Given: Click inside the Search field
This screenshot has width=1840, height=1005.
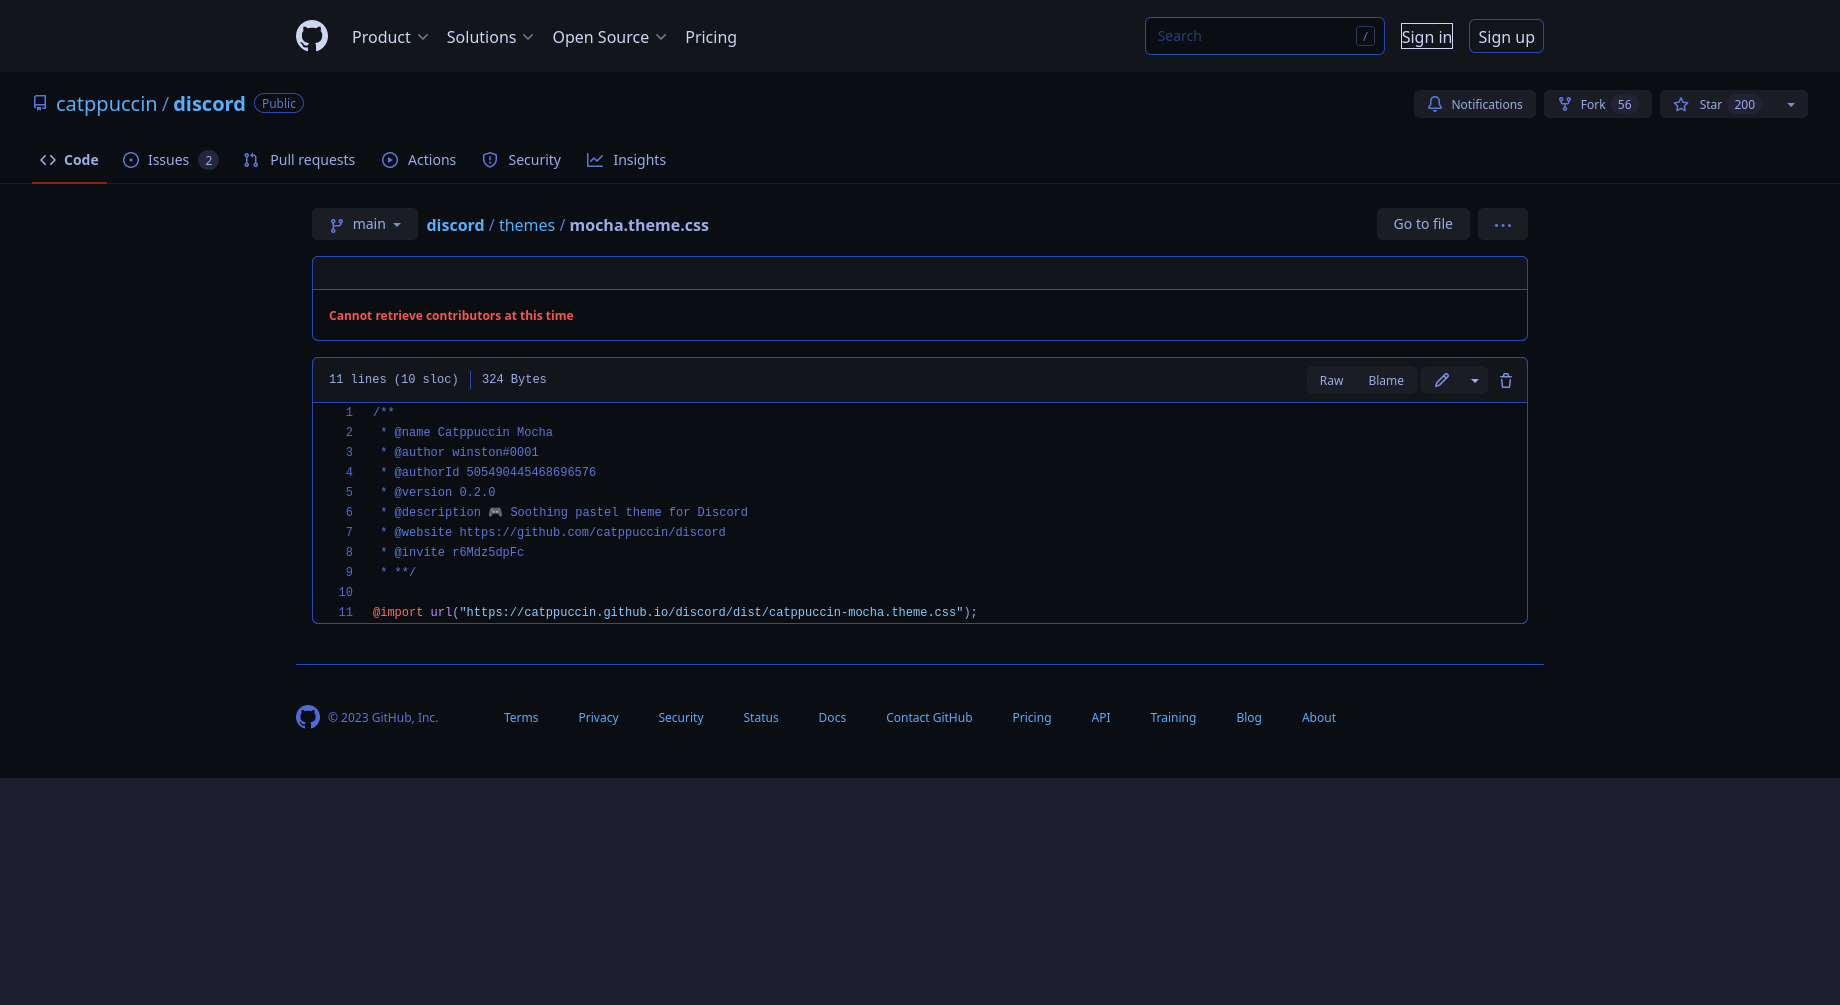Looking at the screenshot, I should click(x=1250, y=35).
